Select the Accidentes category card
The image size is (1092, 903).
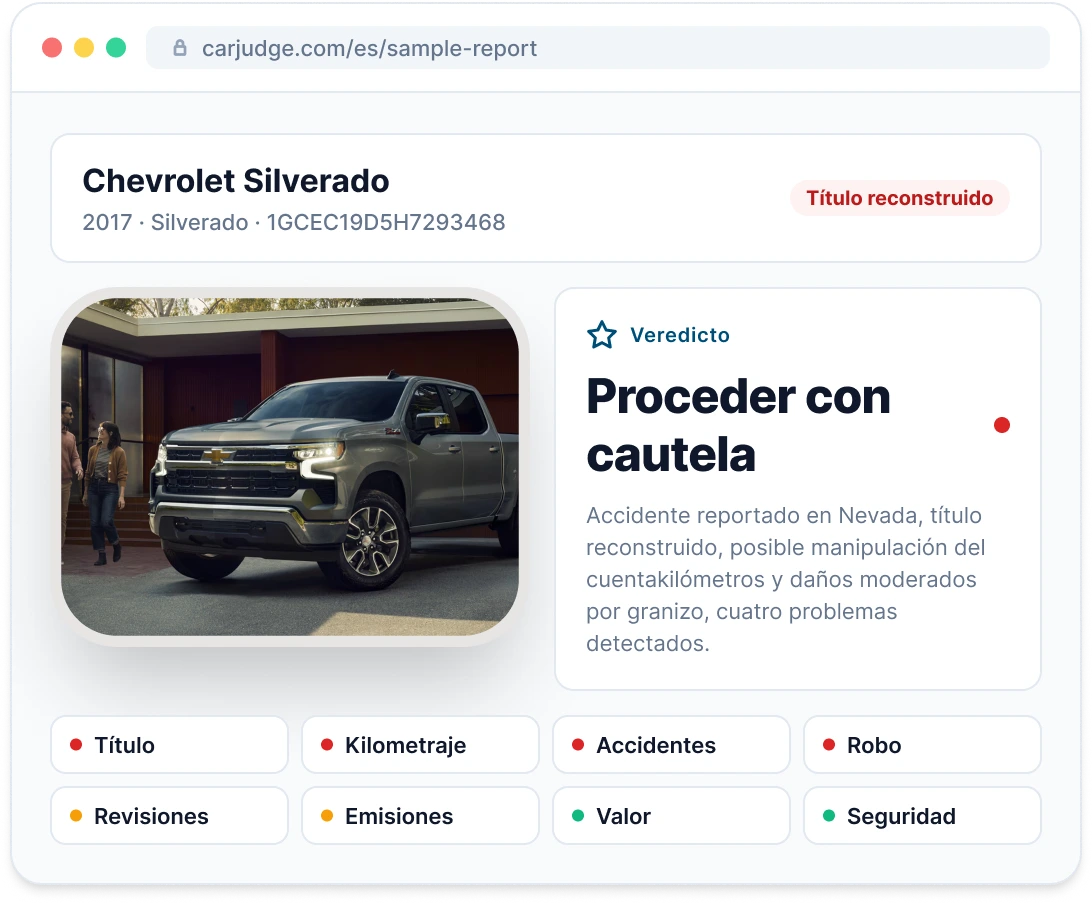[671, 745]
